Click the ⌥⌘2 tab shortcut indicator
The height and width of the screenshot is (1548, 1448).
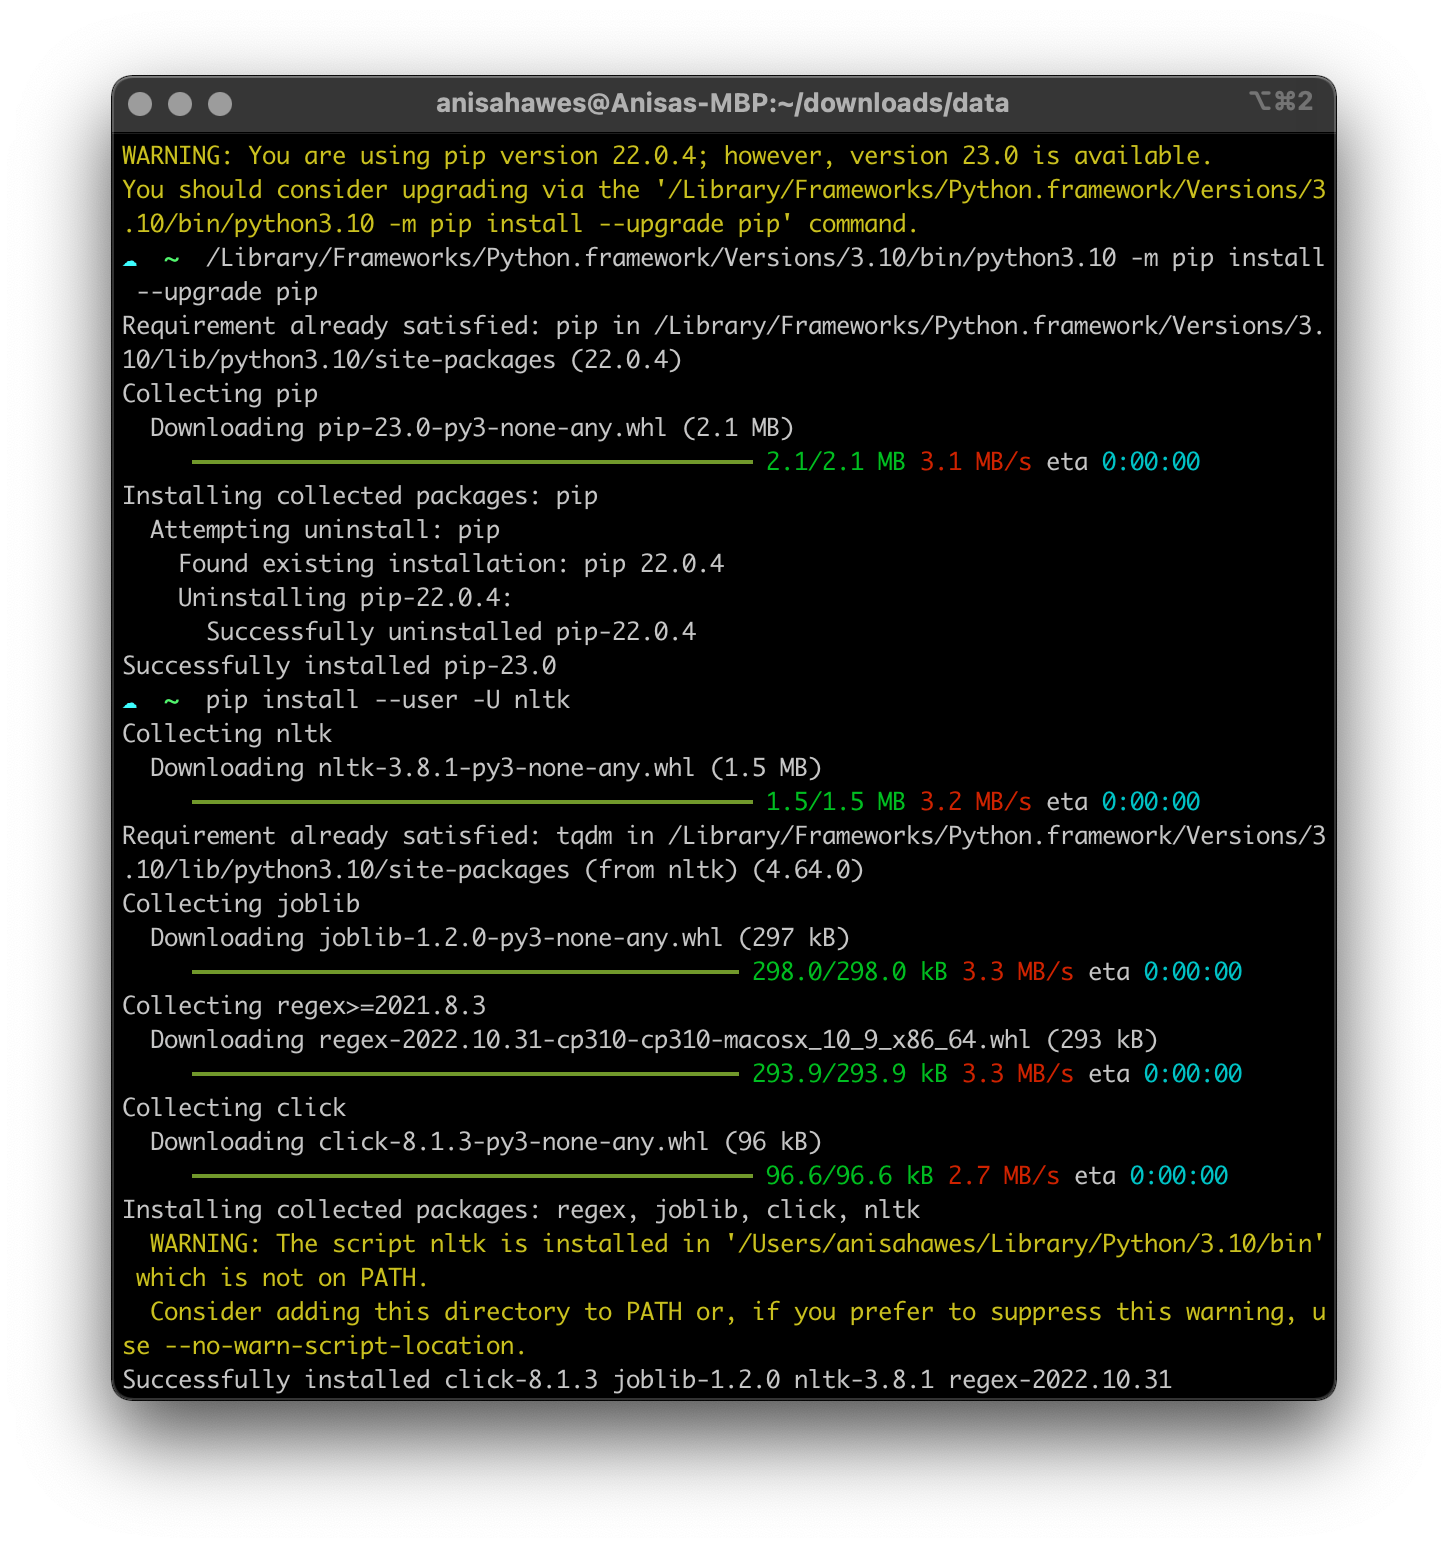click(1283, 101)
